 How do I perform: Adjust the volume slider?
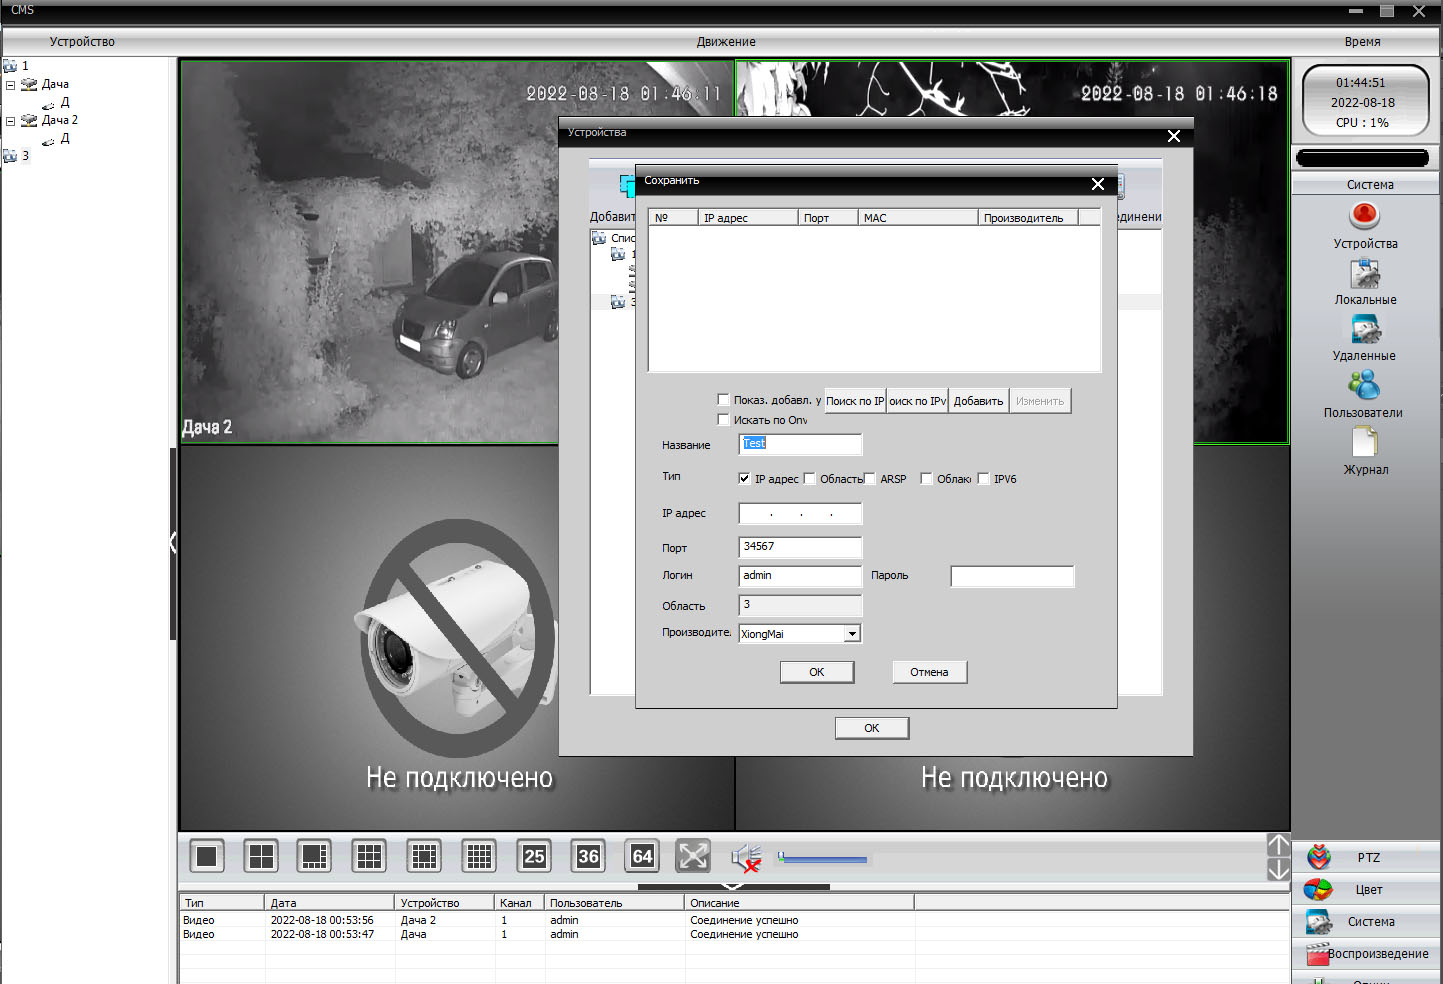coord(822,859)
